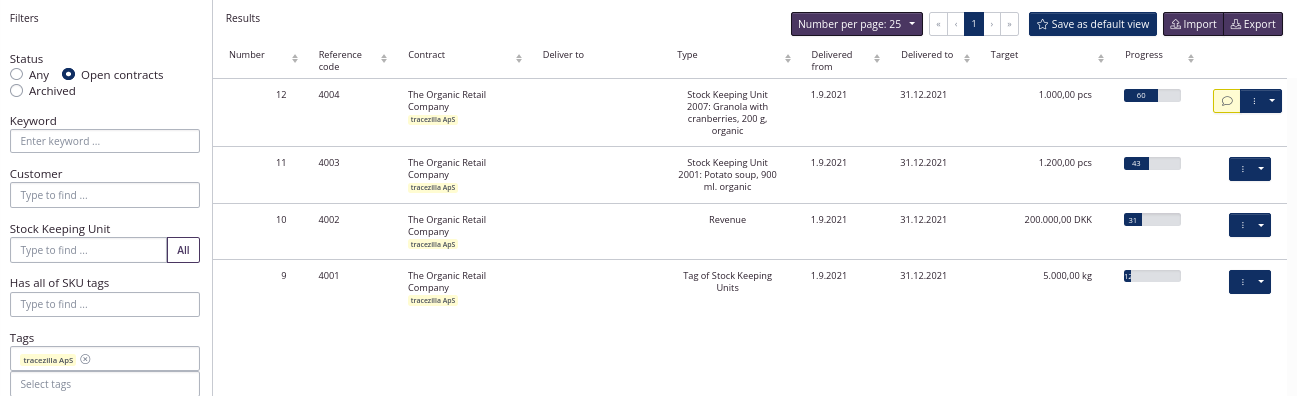Click reference code 4004

pyautogui.click(x=329, y=95)
